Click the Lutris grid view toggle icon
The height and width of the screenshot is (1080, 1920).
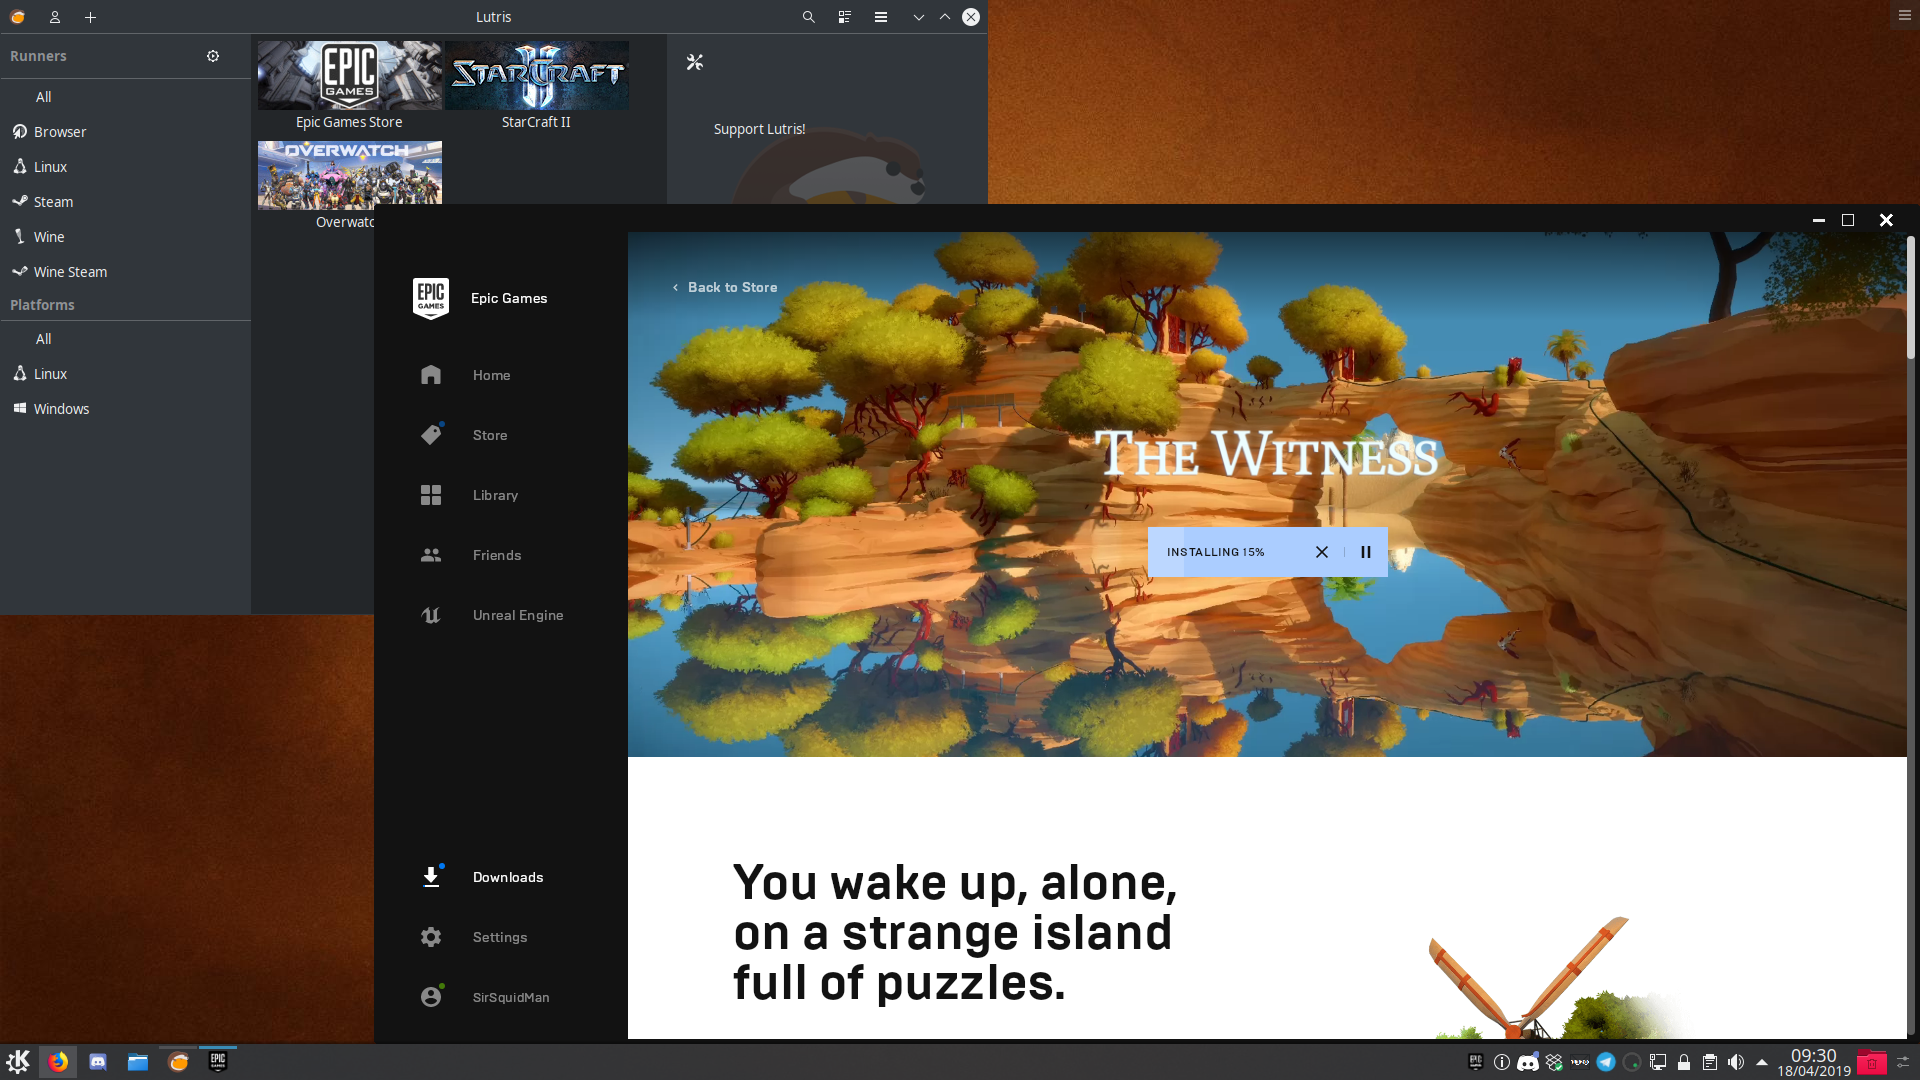(x=843, y=17)
